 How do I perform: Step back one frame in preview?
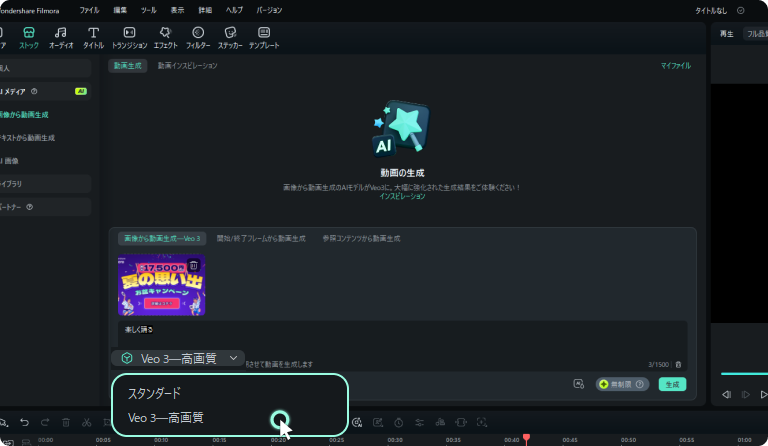click(x=726, y=394)
